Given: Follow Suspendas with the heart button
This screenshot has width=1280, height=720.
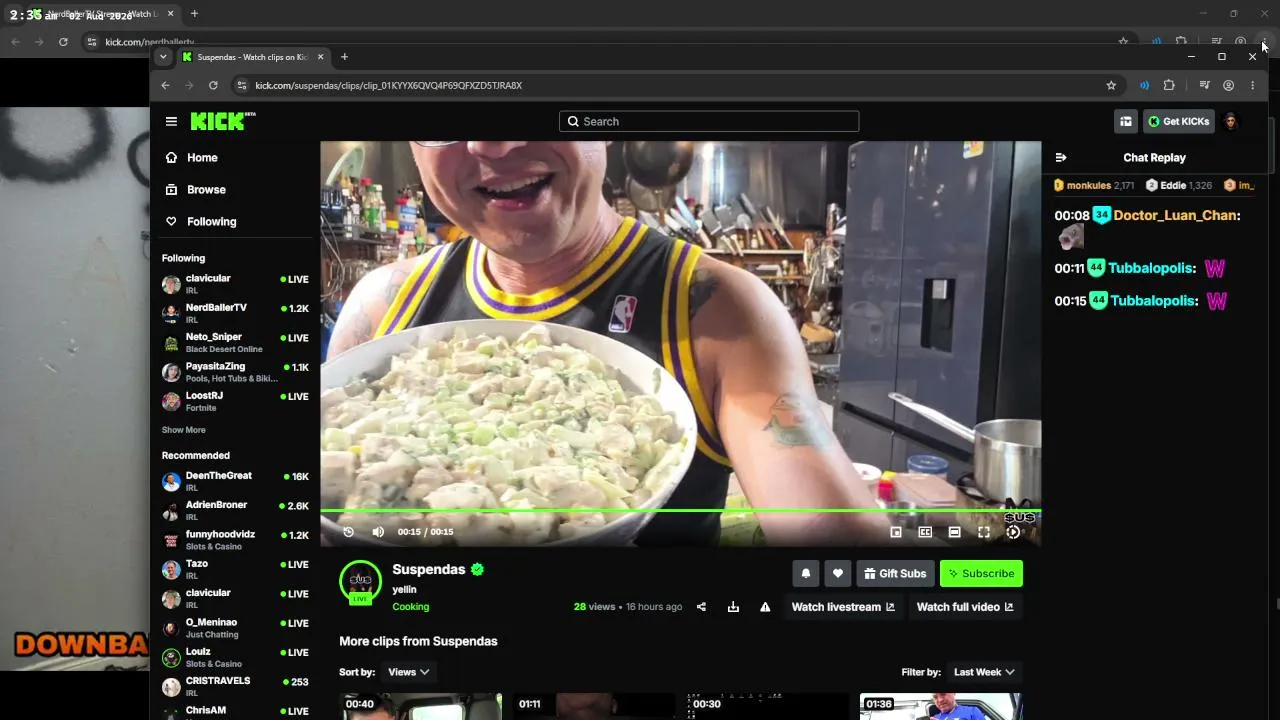Looking at the screenshot, I should tap(838, 573).
